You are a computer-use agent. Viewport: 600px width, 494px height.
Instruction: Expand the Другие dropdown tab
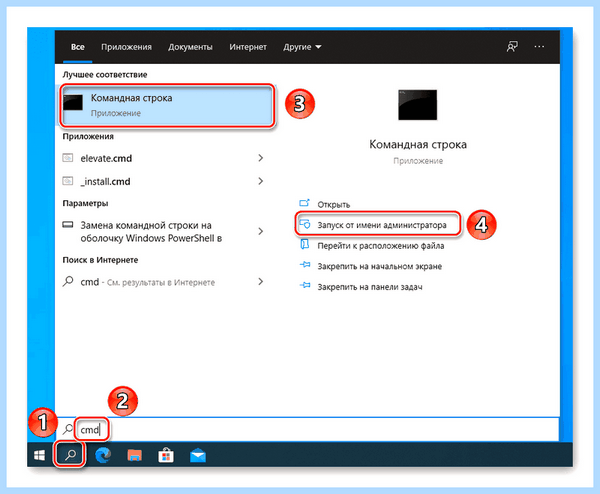[x=302, y=47]
